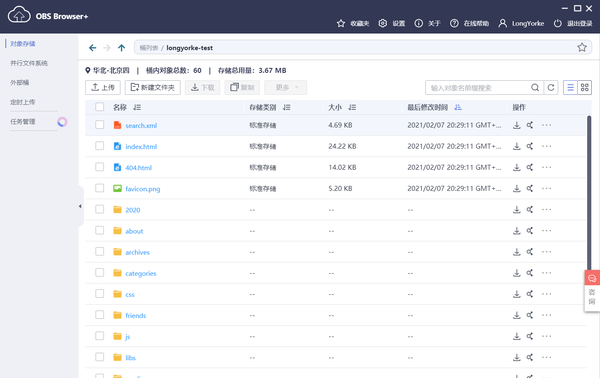
Task: Open the search.xml file link
Action: click(x=141, y=125)
